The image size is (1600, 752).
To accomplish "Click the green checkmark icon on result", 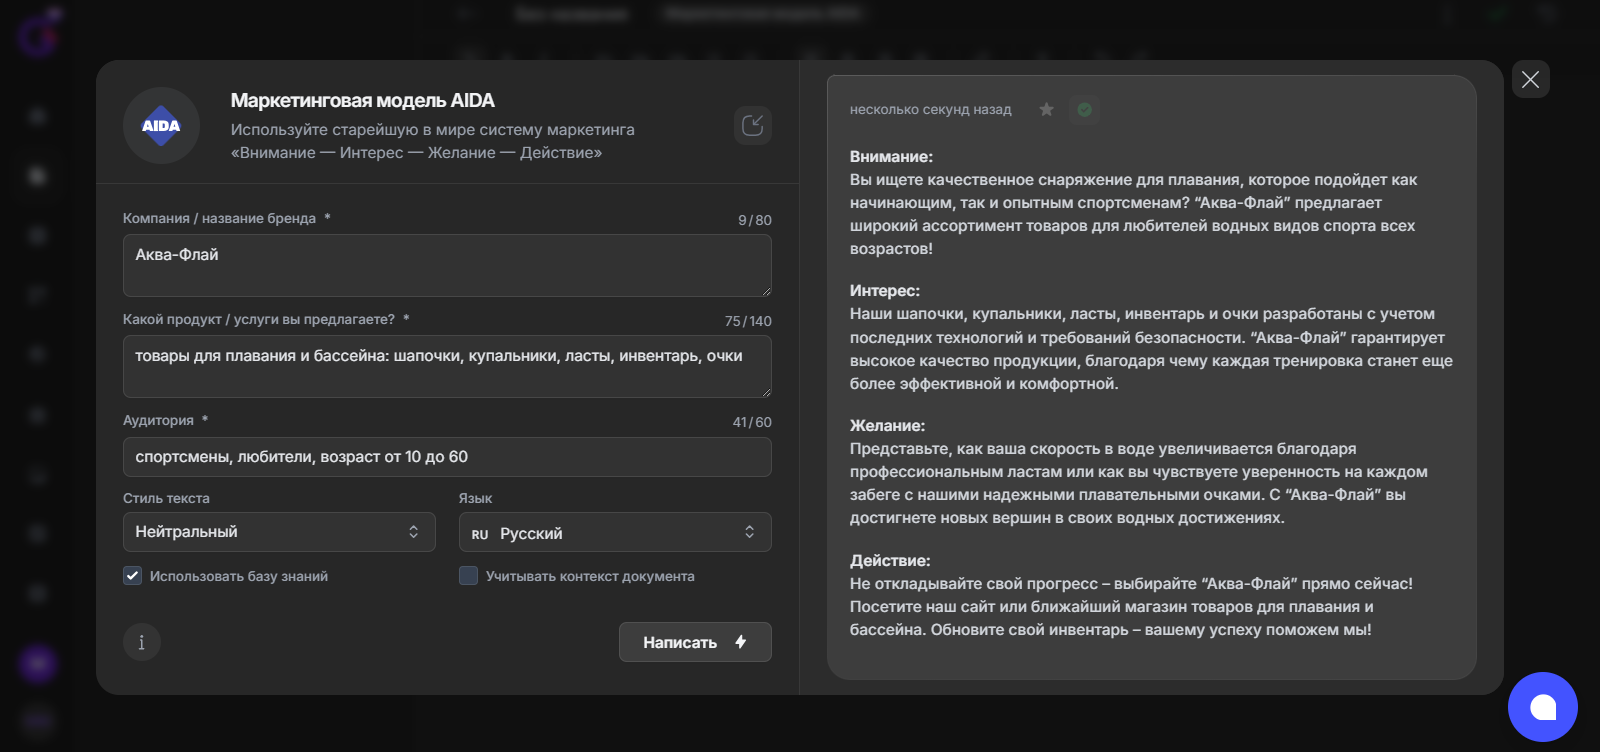I will point(1084,109).
